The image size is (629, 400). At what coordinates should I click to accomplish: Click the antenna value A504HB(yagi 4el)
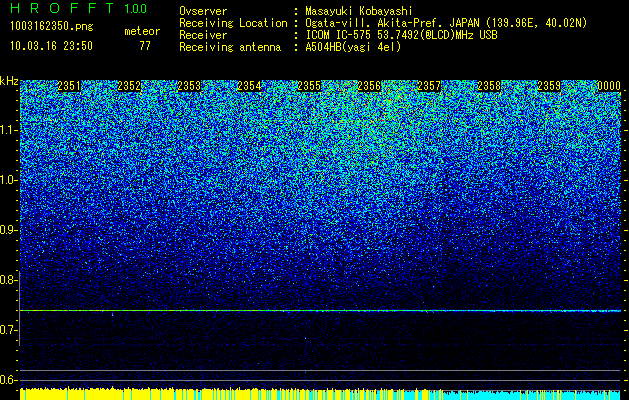coord(353,47)
